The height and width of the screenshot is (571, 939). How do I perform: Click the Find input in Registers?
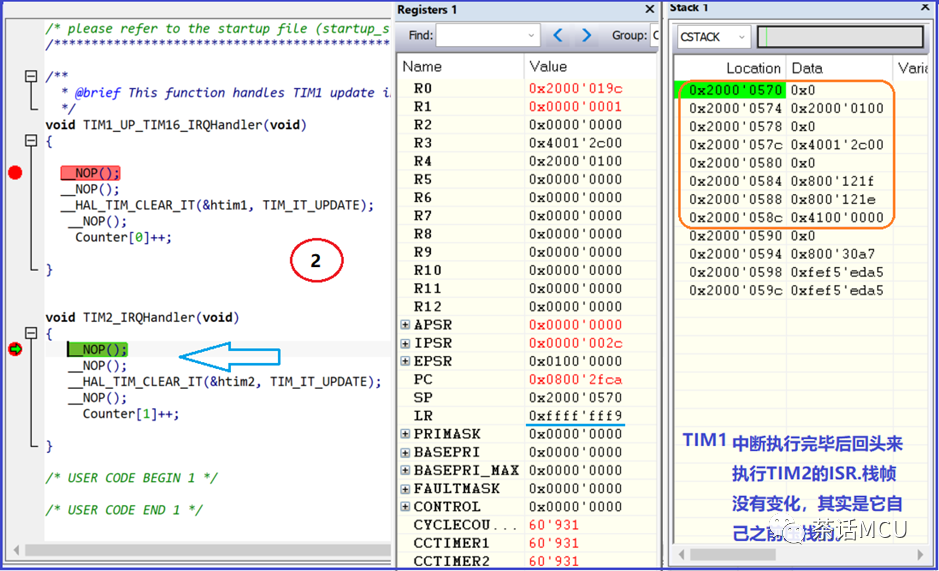click(x=481, y=35)
